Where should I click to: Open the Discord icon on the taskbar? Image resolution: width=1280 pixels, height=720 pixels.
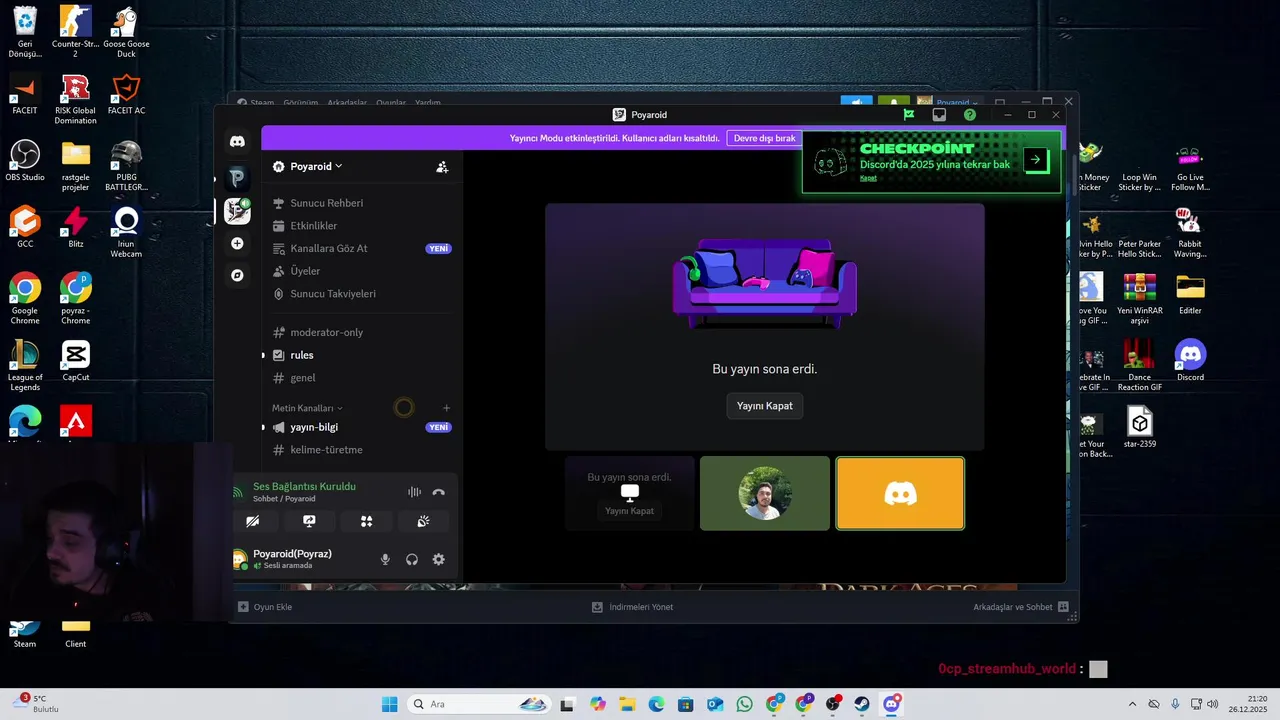click(891, 704)
